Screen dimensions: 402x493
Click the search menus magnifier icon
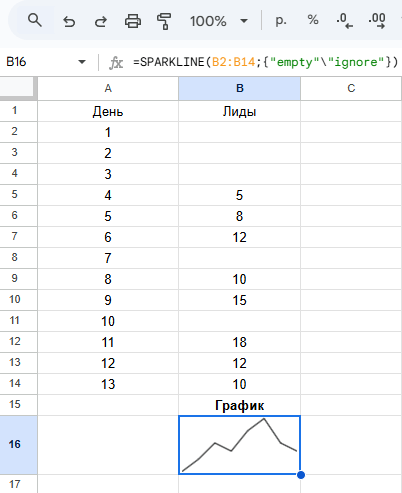coord(35,21)
